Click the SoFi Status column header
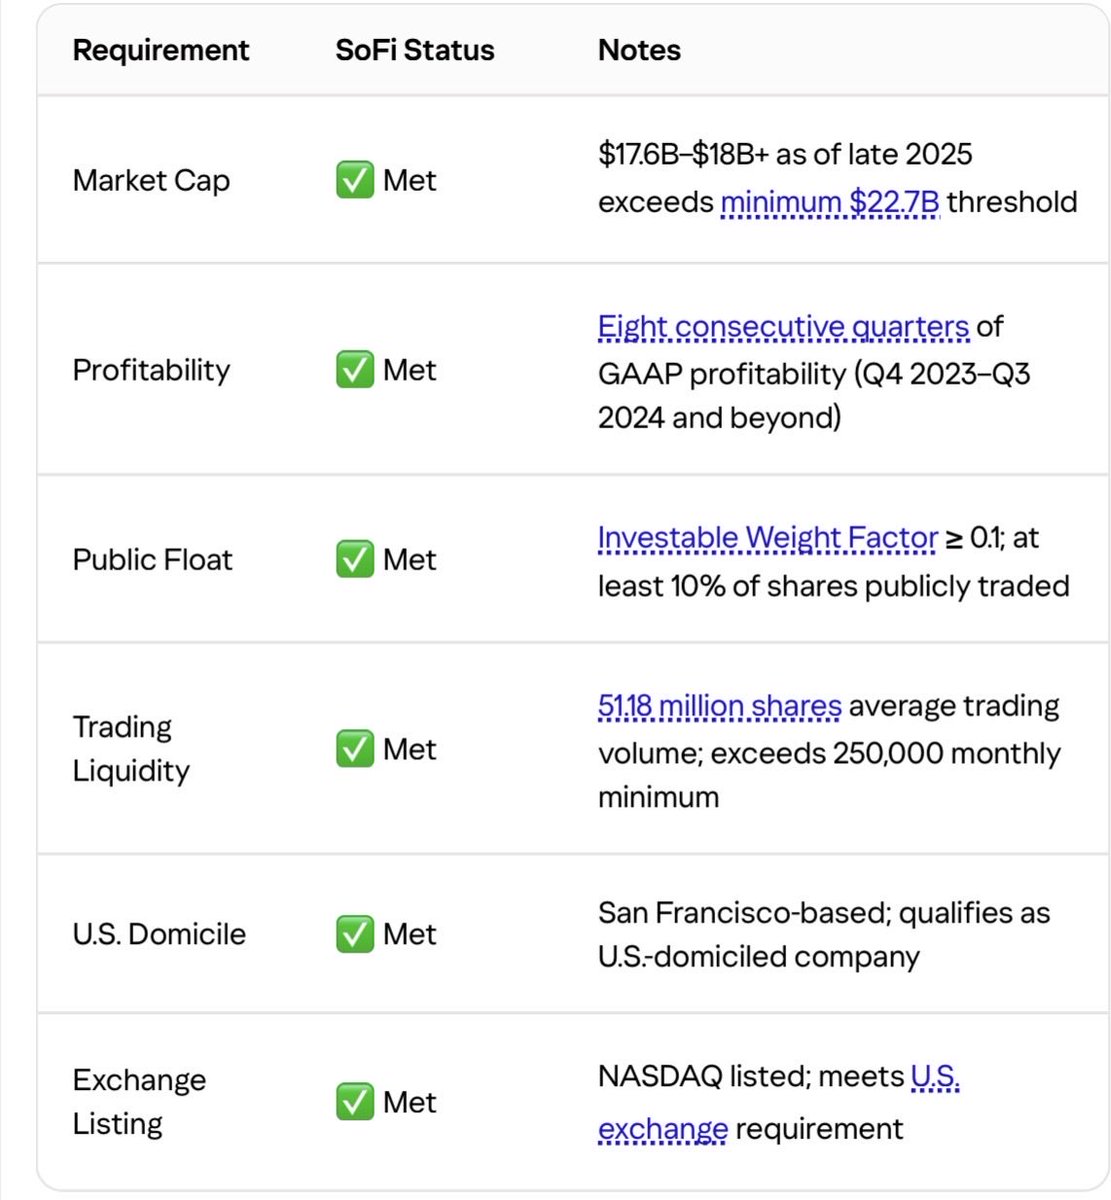The image size is (1111, 1200). click(x=415, y=50)
